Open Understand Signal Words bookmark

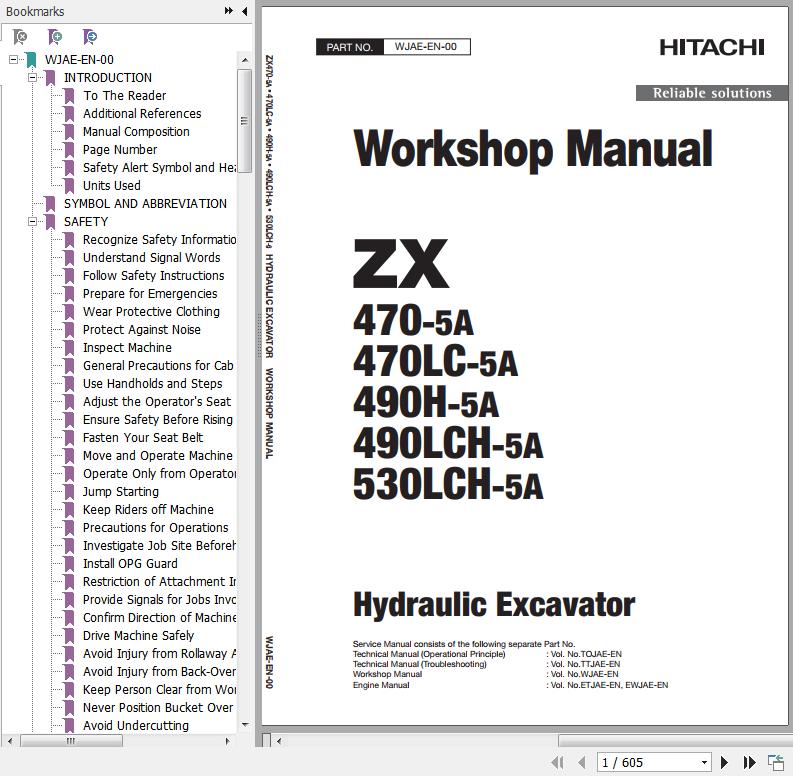(152, 257)
